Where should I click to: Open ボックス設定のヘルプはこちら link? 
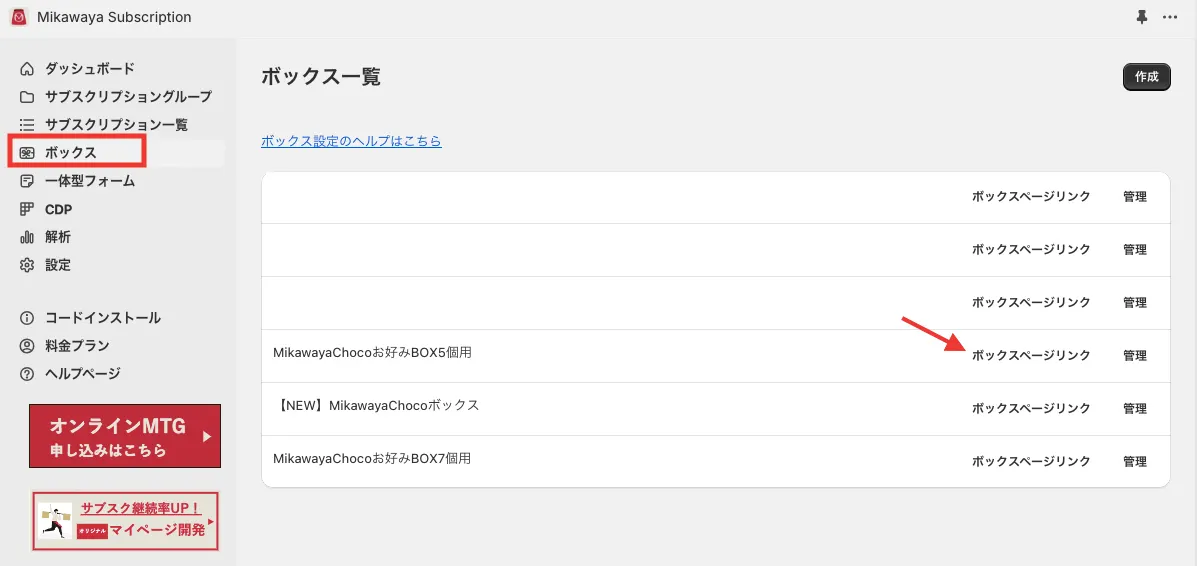[351, 141]
